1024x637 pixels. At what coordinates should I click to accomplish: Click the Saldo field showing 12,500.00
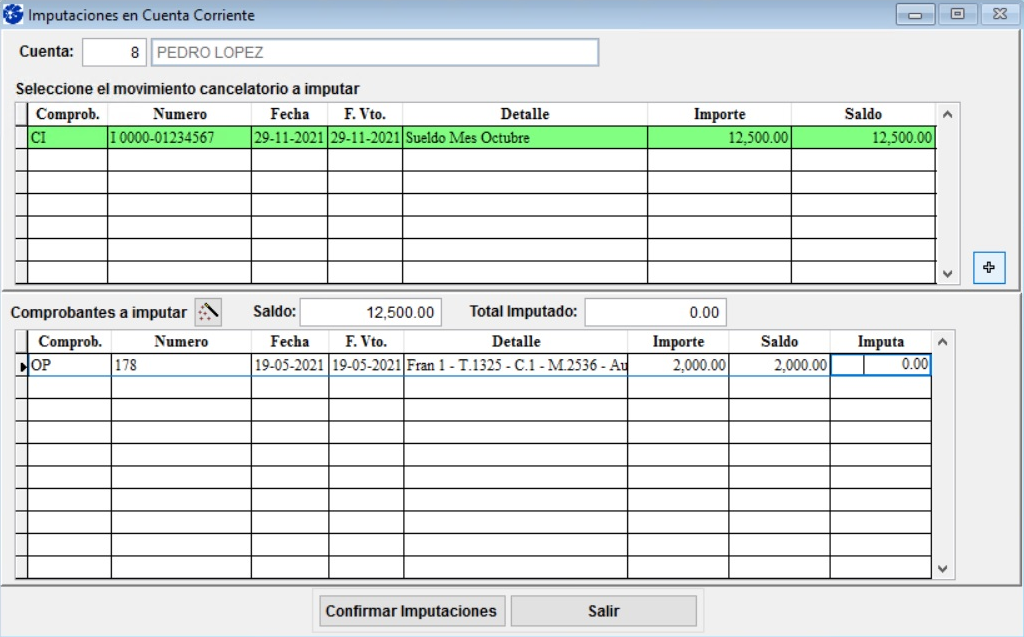371,312
